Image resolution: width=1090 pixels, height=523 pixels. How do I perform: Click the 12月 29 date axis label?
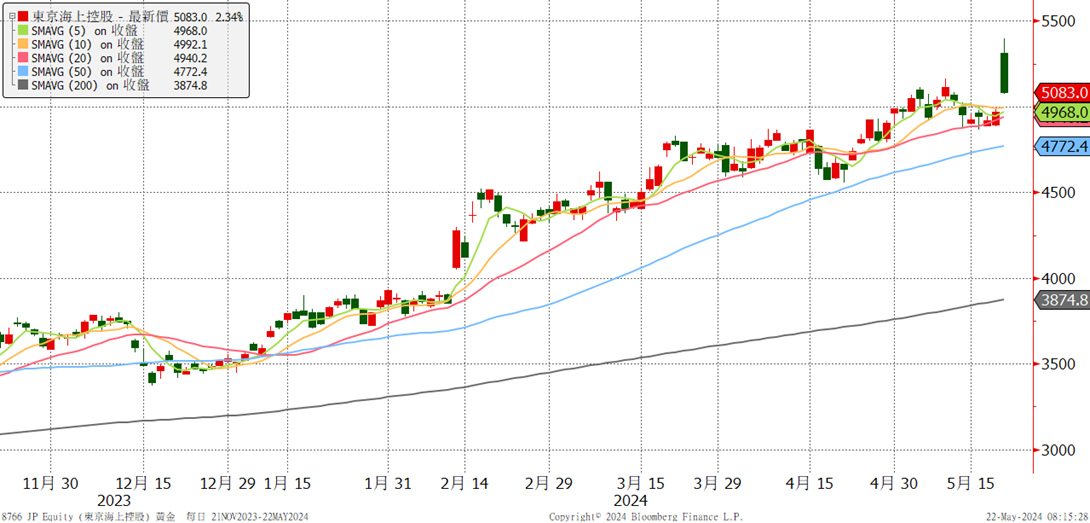(x=227, y=484)
